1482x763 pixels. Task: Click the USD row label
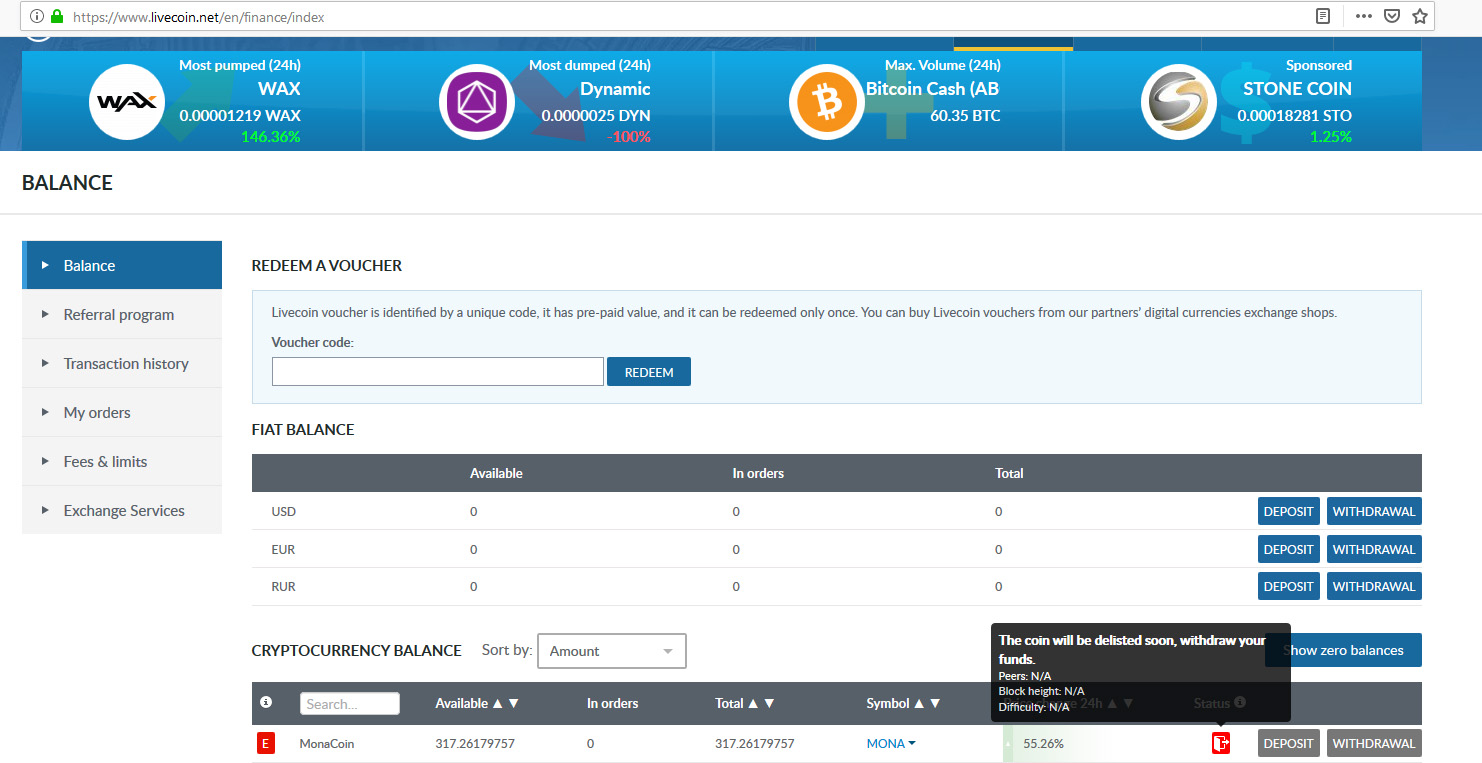(x=284, y=511)
